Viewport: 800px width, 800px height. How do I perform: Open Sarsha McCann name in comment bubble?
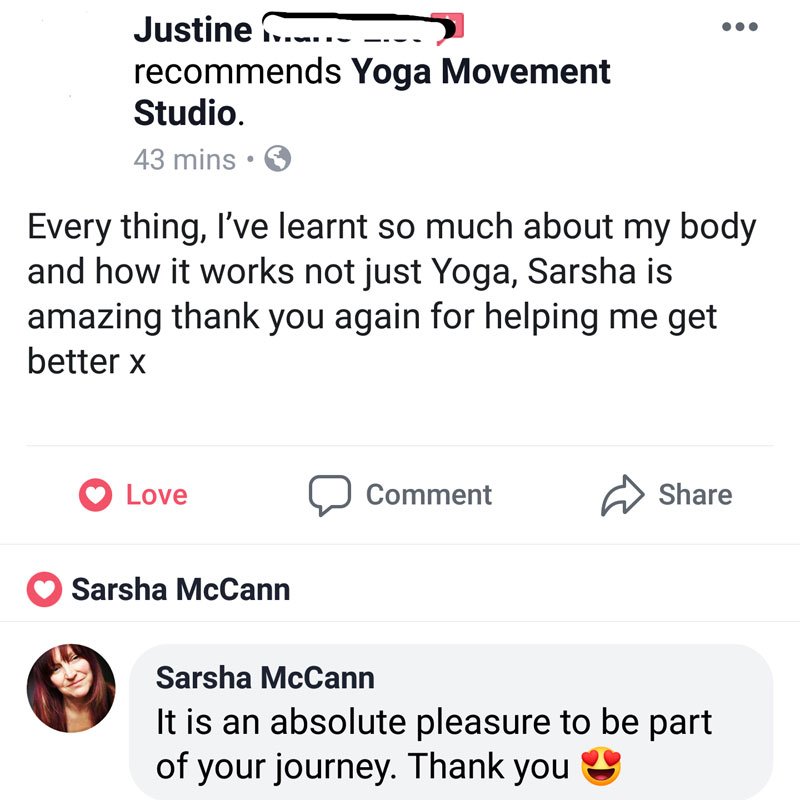pyautogui.click(x=265, y=678)
